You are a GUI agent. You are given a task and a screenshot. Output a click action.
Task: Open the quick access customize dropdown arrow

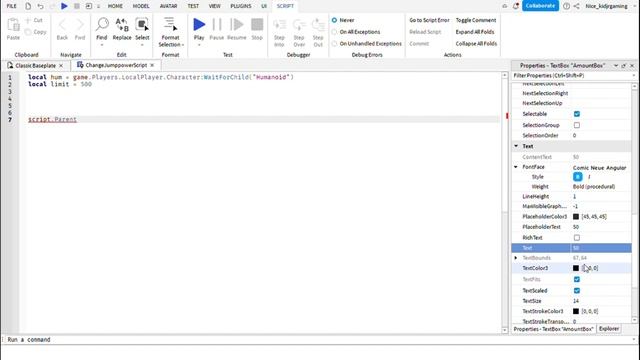tap(98, 6)
